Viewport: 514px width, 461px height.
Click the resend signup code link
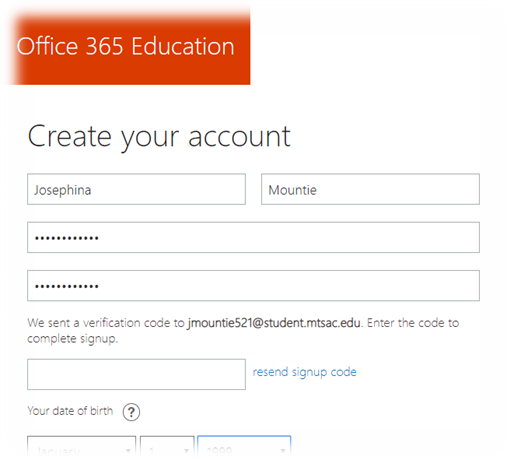point(304,372)
